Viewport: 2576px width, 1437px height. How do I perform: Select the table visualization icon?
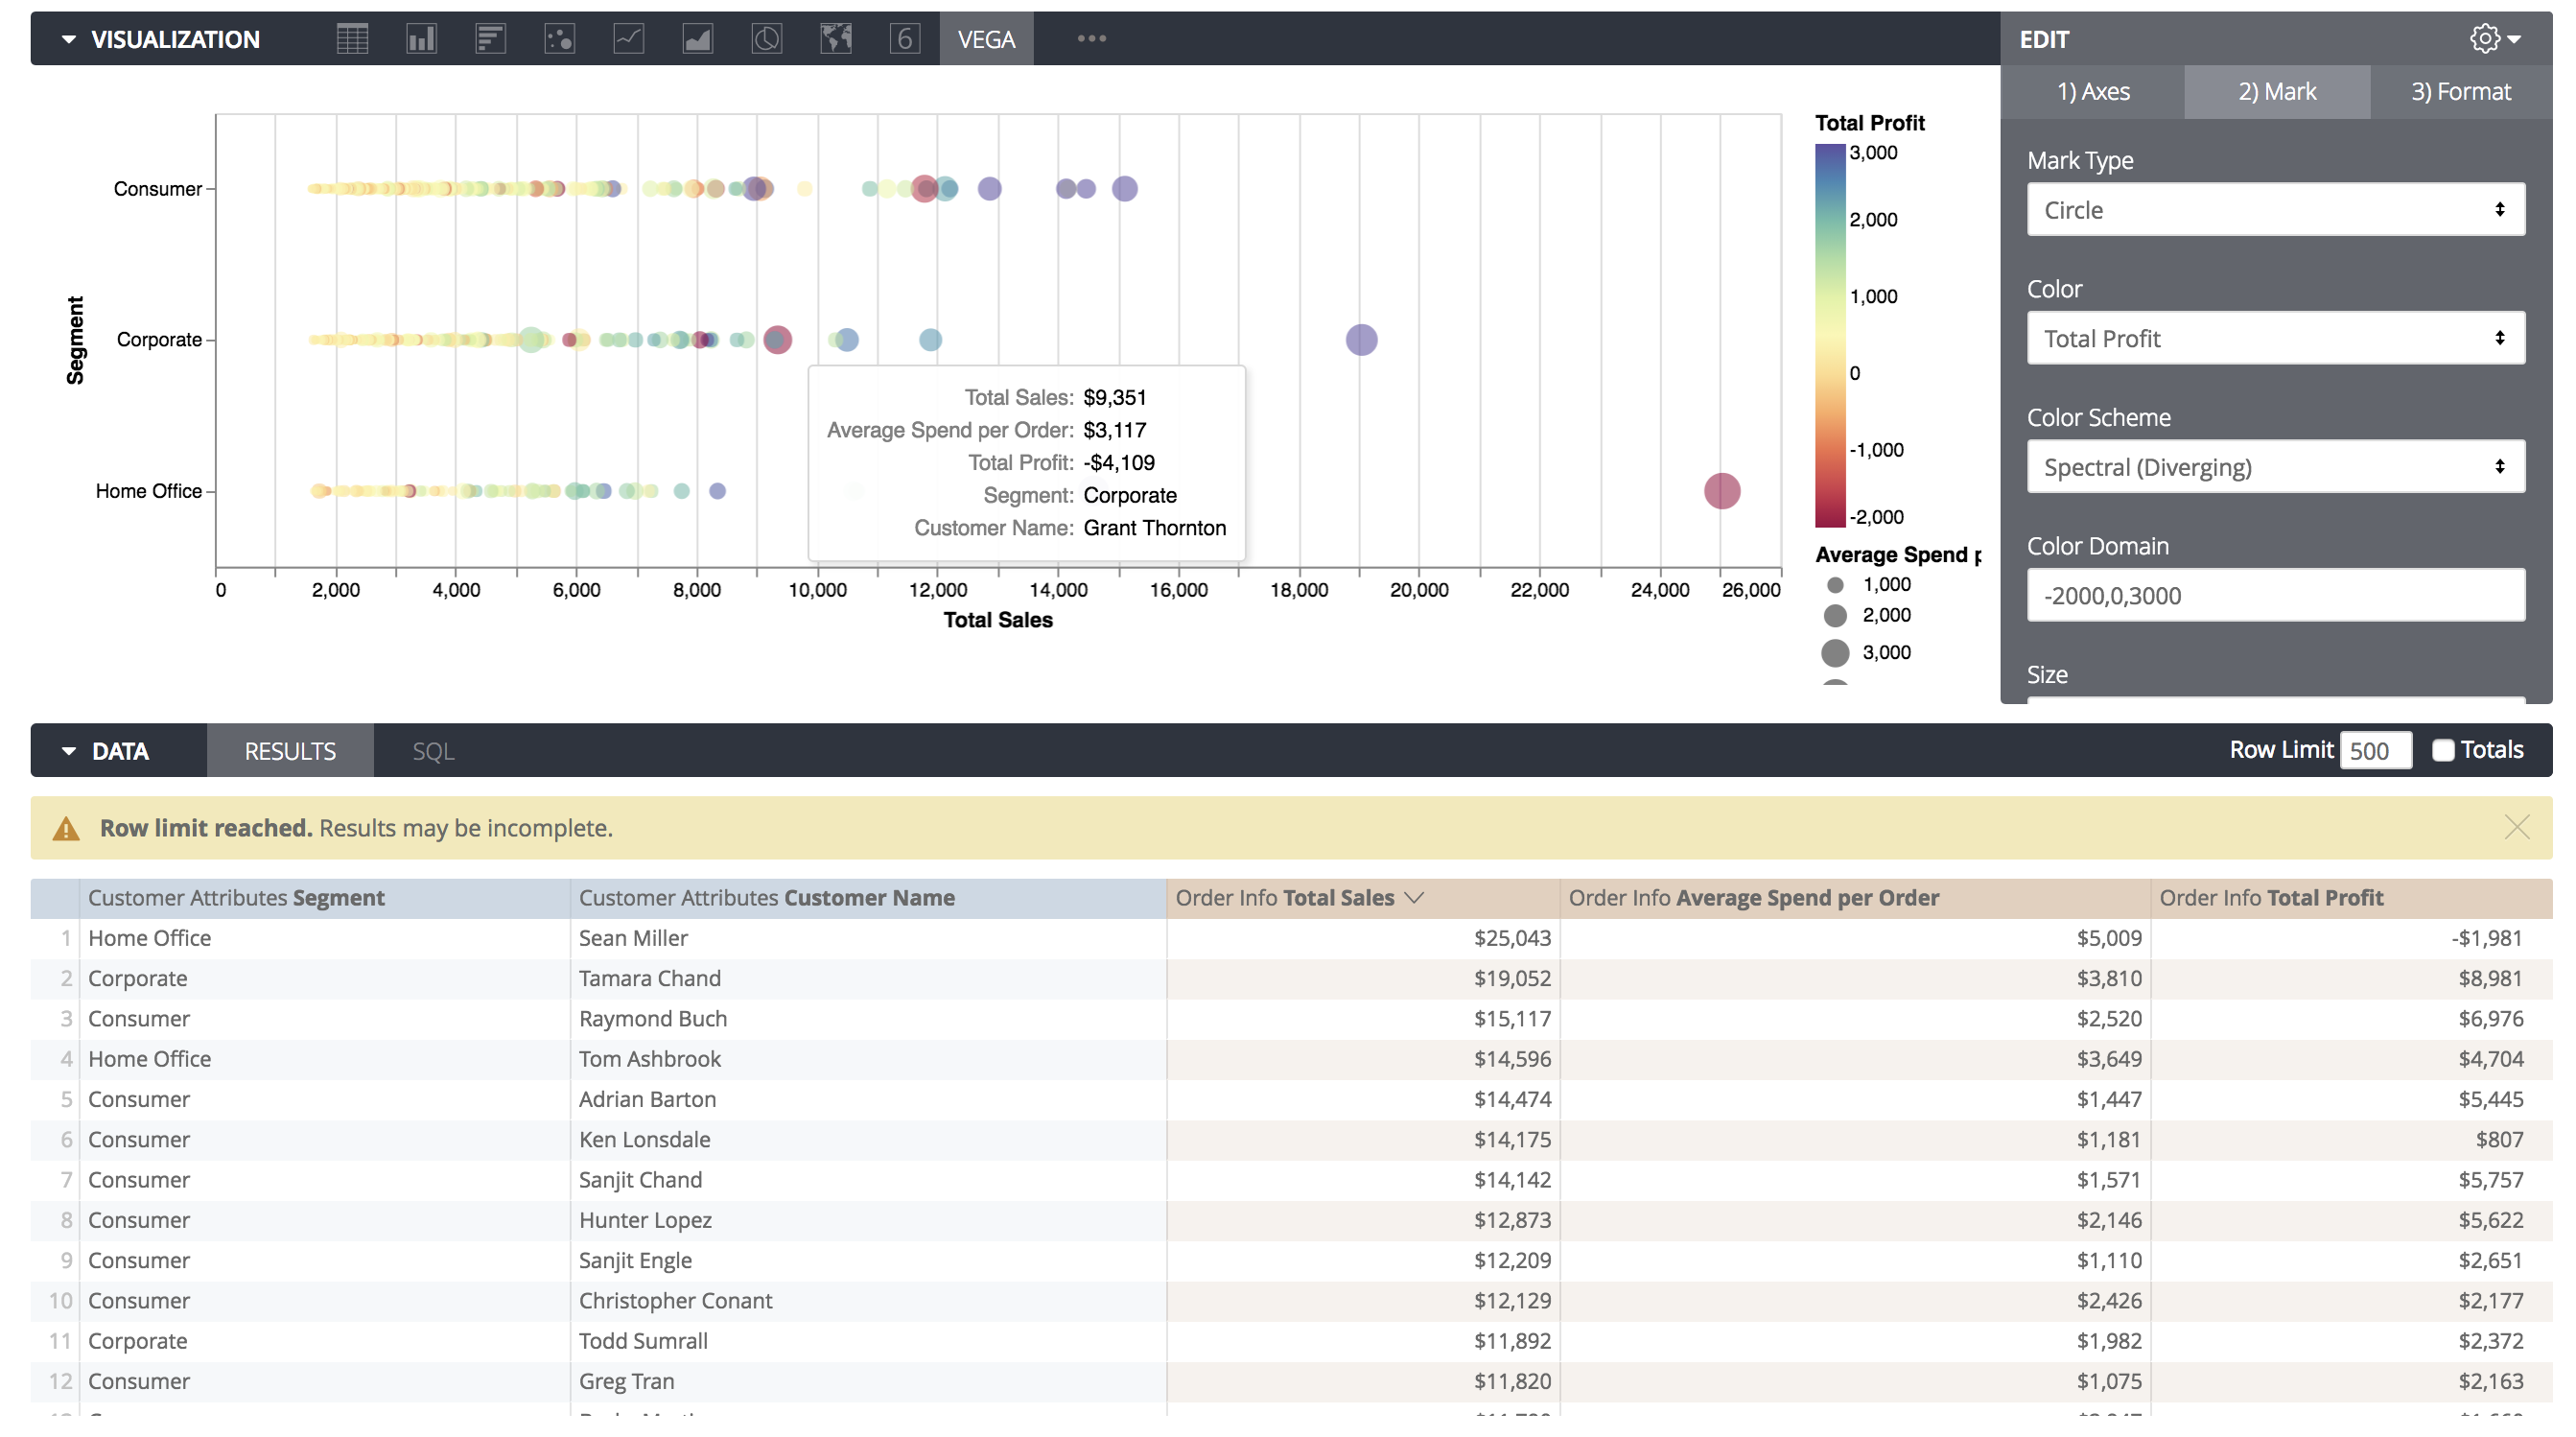(352, 39)
